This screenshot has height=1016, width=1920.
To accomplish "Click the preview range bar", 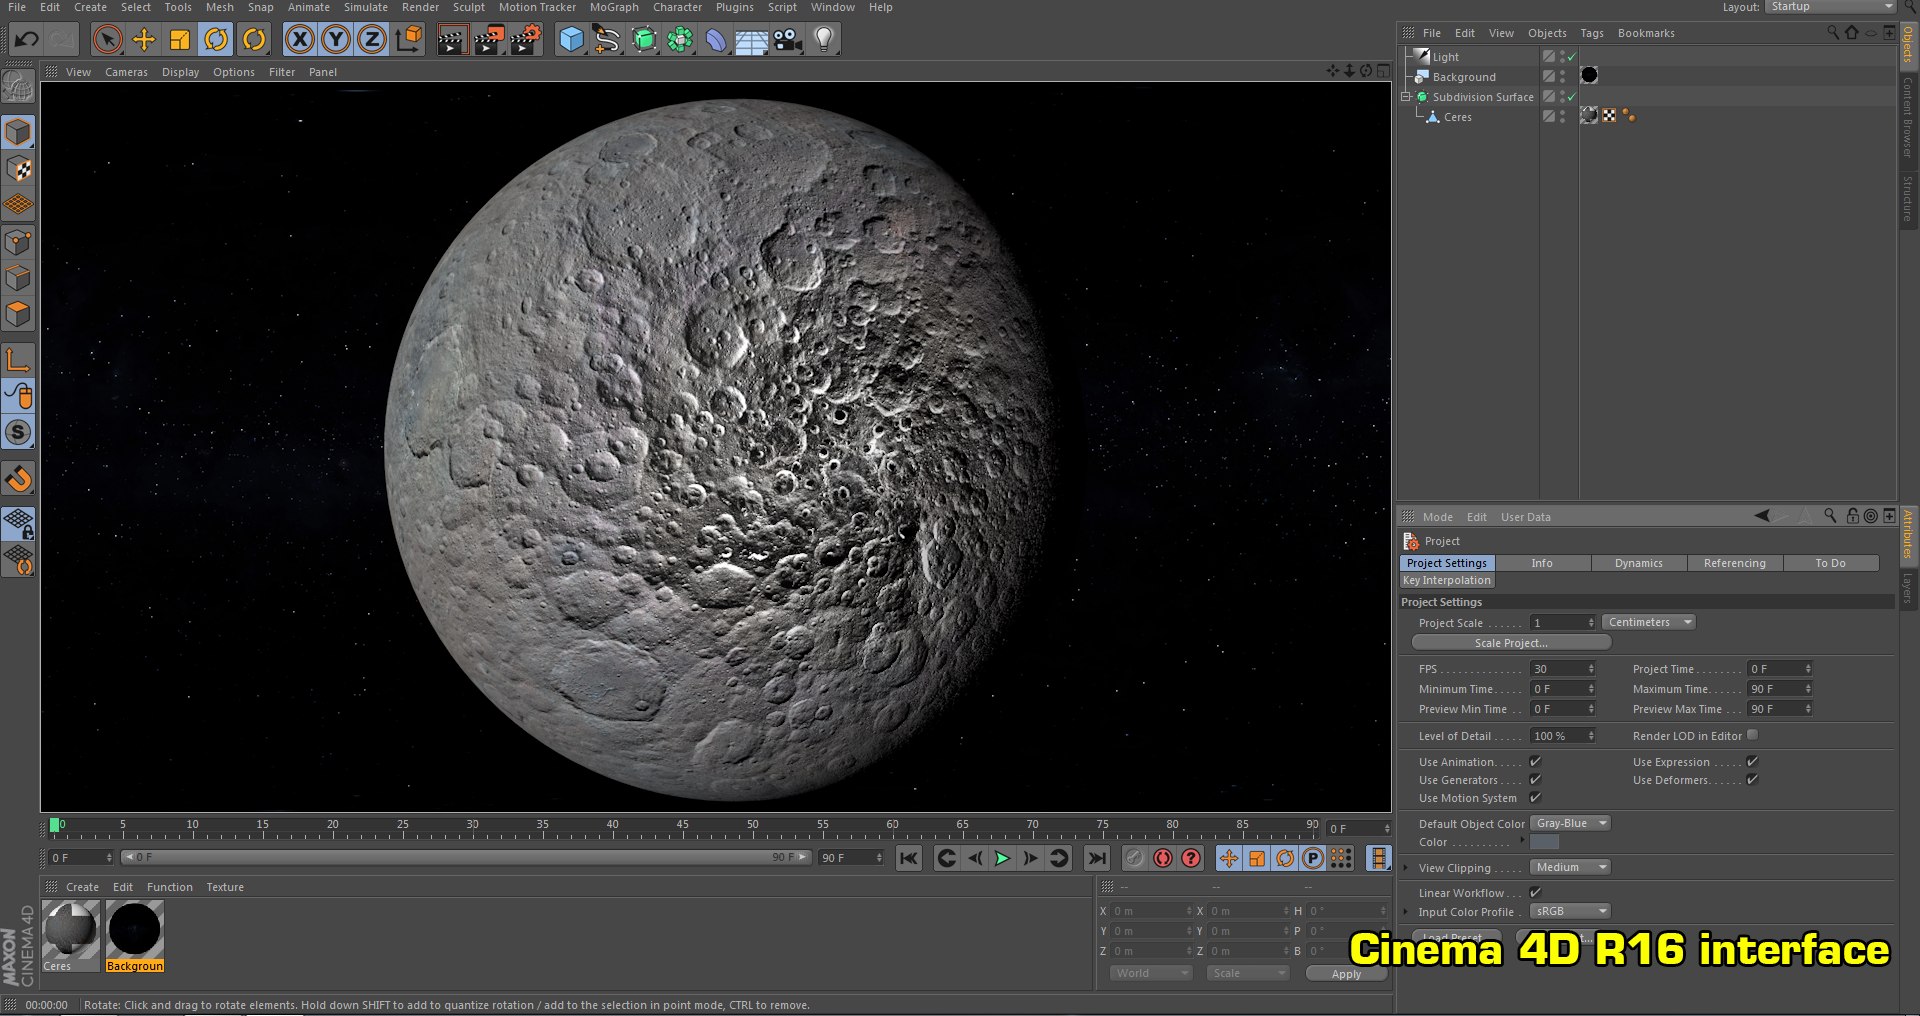I will pos(465,857).
